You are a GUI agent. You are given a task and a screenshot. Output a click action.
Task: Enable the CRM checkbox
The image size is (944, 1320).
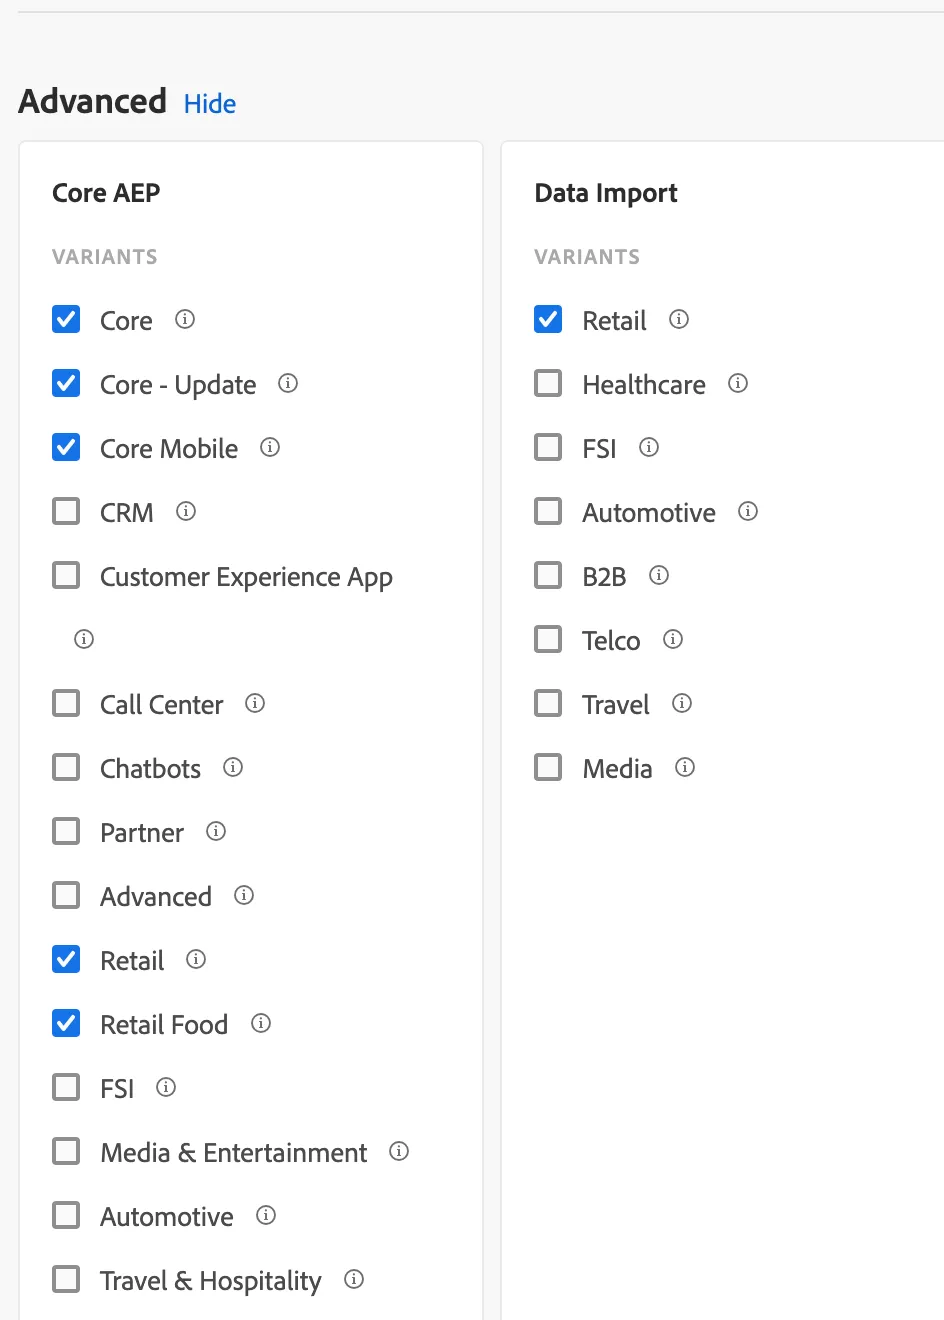(66, 511)
